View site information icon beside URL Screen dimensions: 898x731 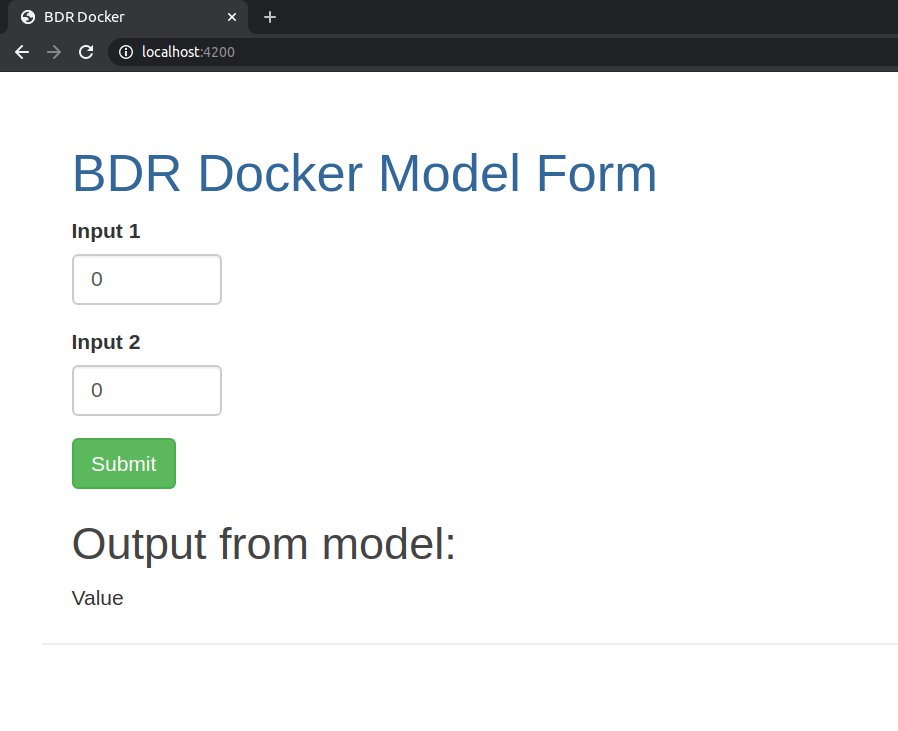pyautogui.click(x=126, y=52)
